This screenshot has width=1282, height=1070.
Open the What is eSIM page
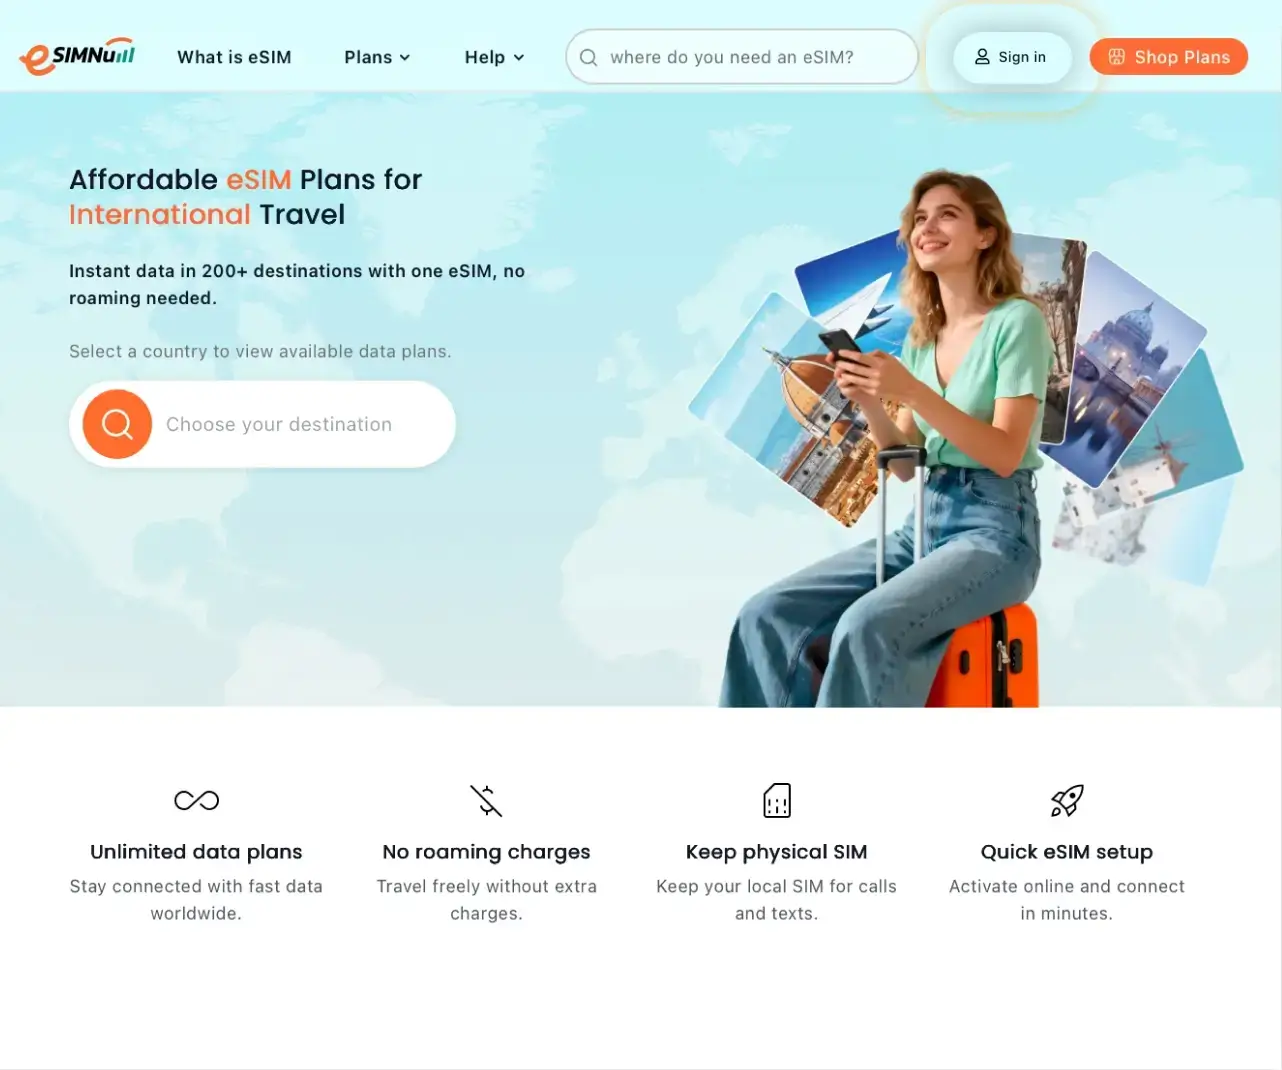point(234,57)
